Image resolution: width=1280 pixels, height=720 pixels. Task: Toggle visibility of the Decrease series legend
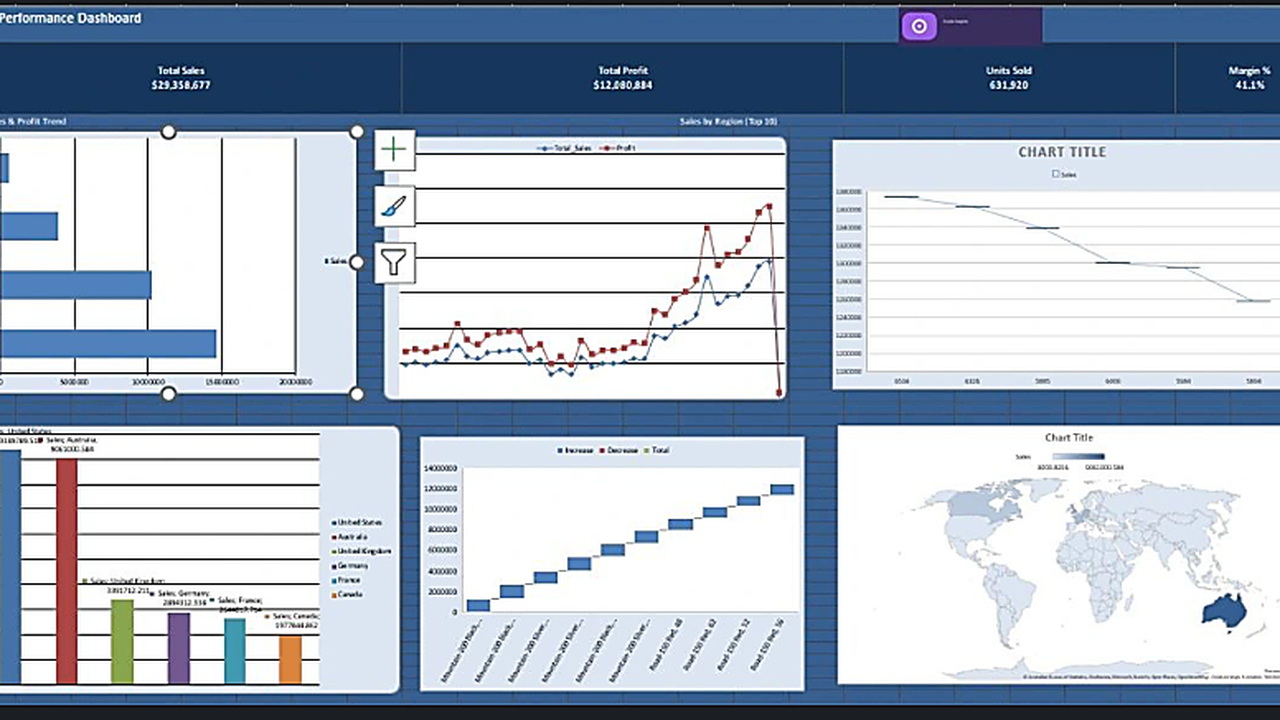point(604,450)
